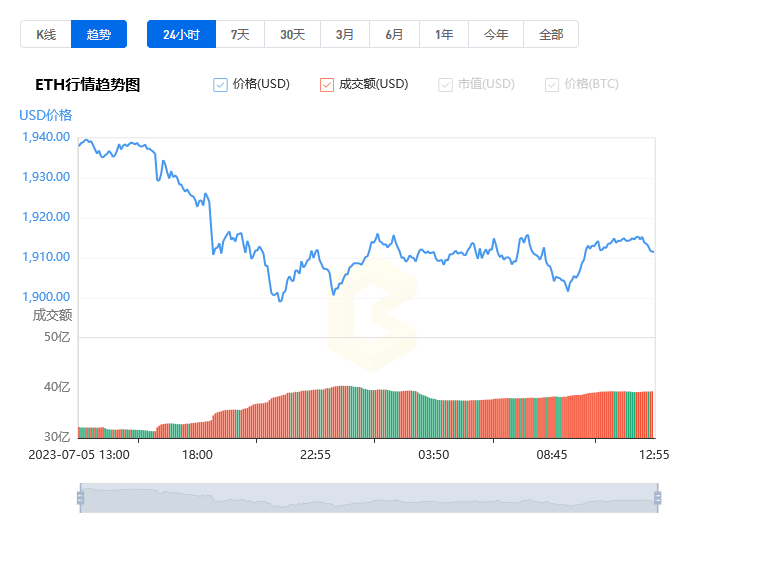Pick the 1年 range option
This screenshot has width=780, height=563.
[444, 34]
